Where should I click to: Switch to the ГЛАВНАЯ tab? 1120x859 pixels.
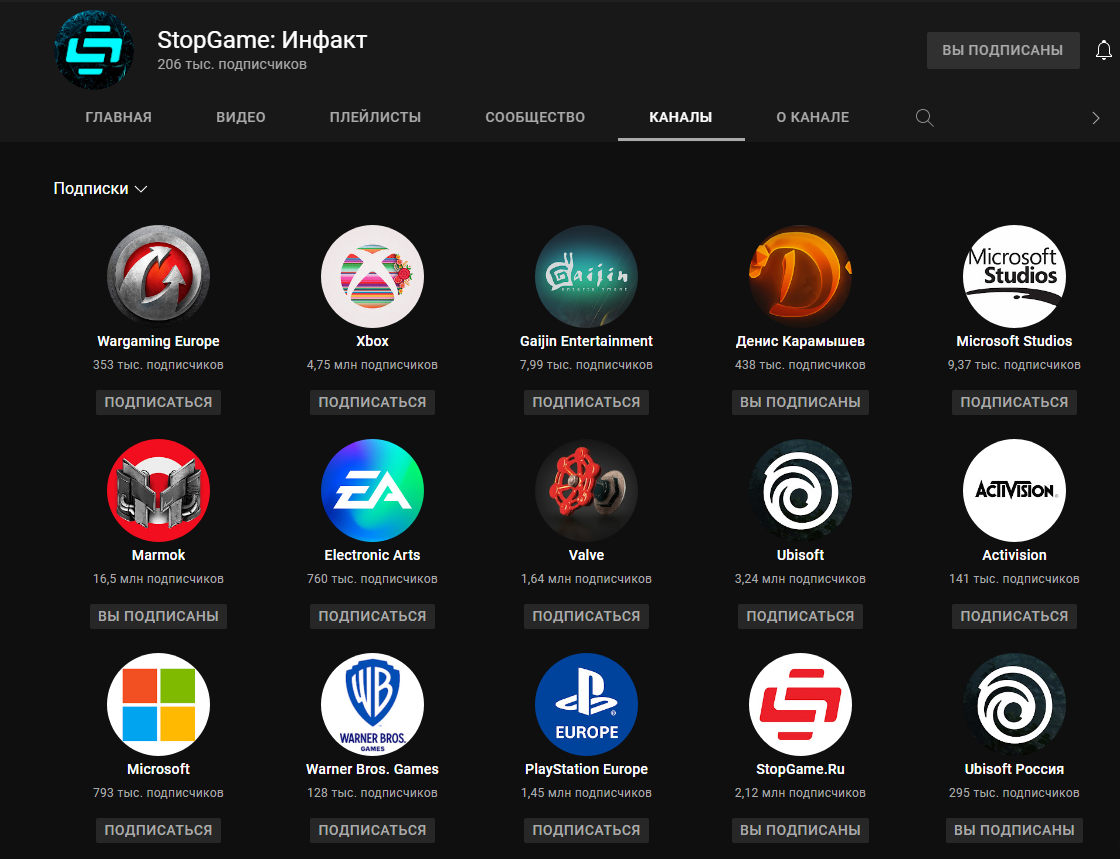[119, 117]
